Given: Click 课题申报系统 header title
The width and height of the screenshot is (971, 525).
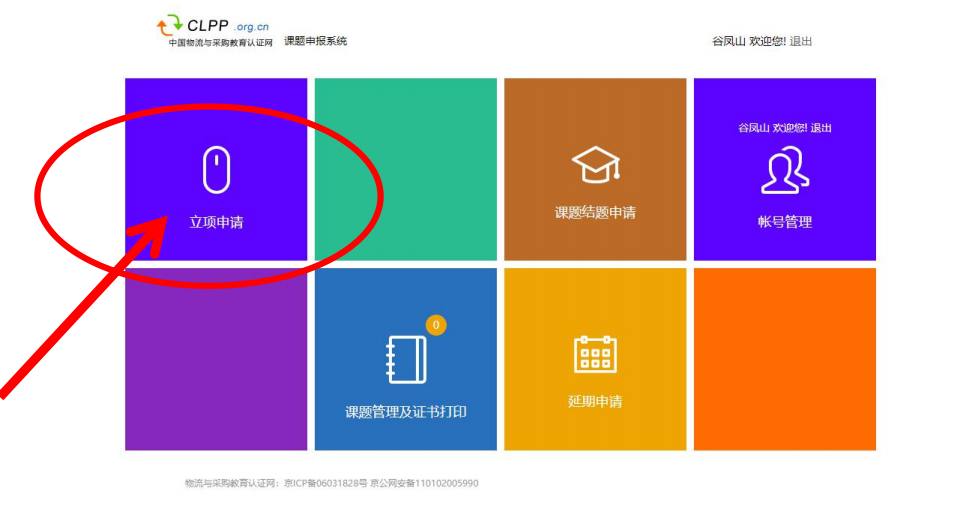Looking at the screenshot, I should pyautogui.click(x=315, y=41).
